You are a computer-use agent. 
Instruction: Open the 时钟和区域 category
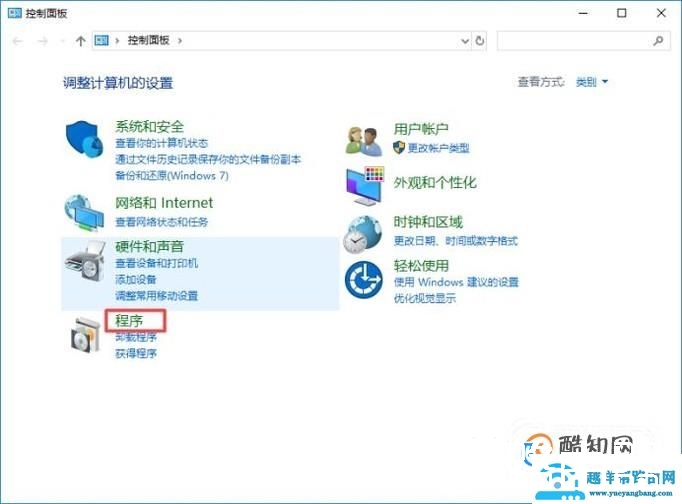coord(428,222)
